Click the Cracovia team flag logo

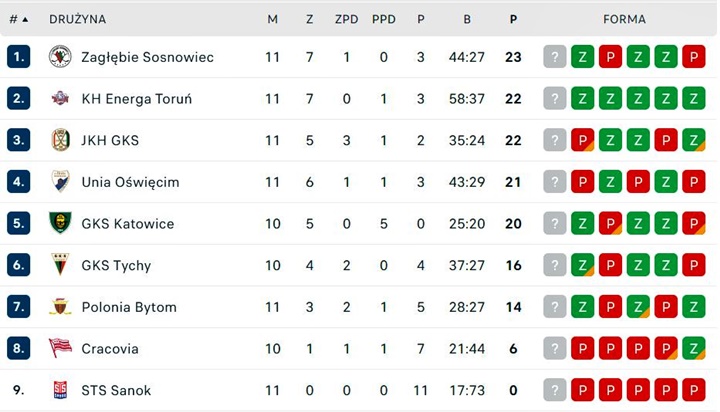[x=60, y=348]
